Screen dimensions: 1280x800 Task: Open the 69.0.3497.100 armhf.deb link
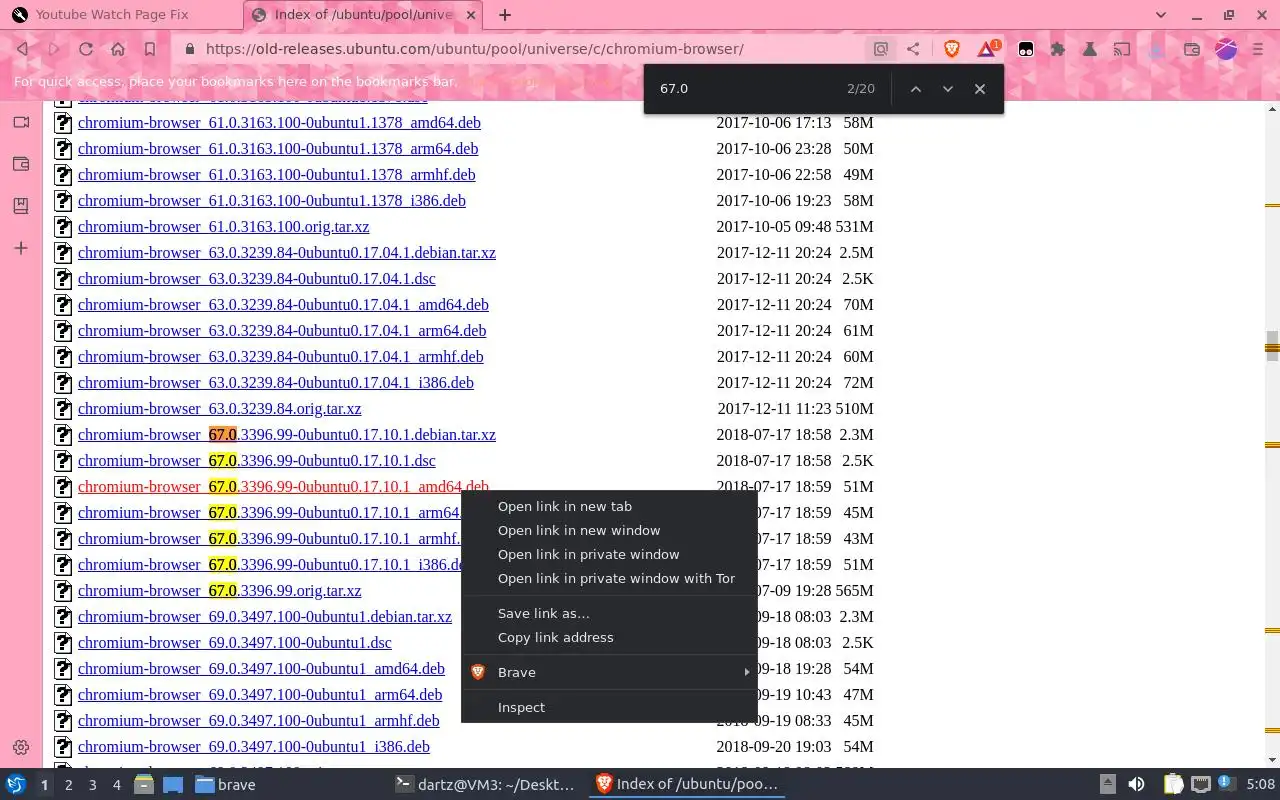tap(259, 721)
